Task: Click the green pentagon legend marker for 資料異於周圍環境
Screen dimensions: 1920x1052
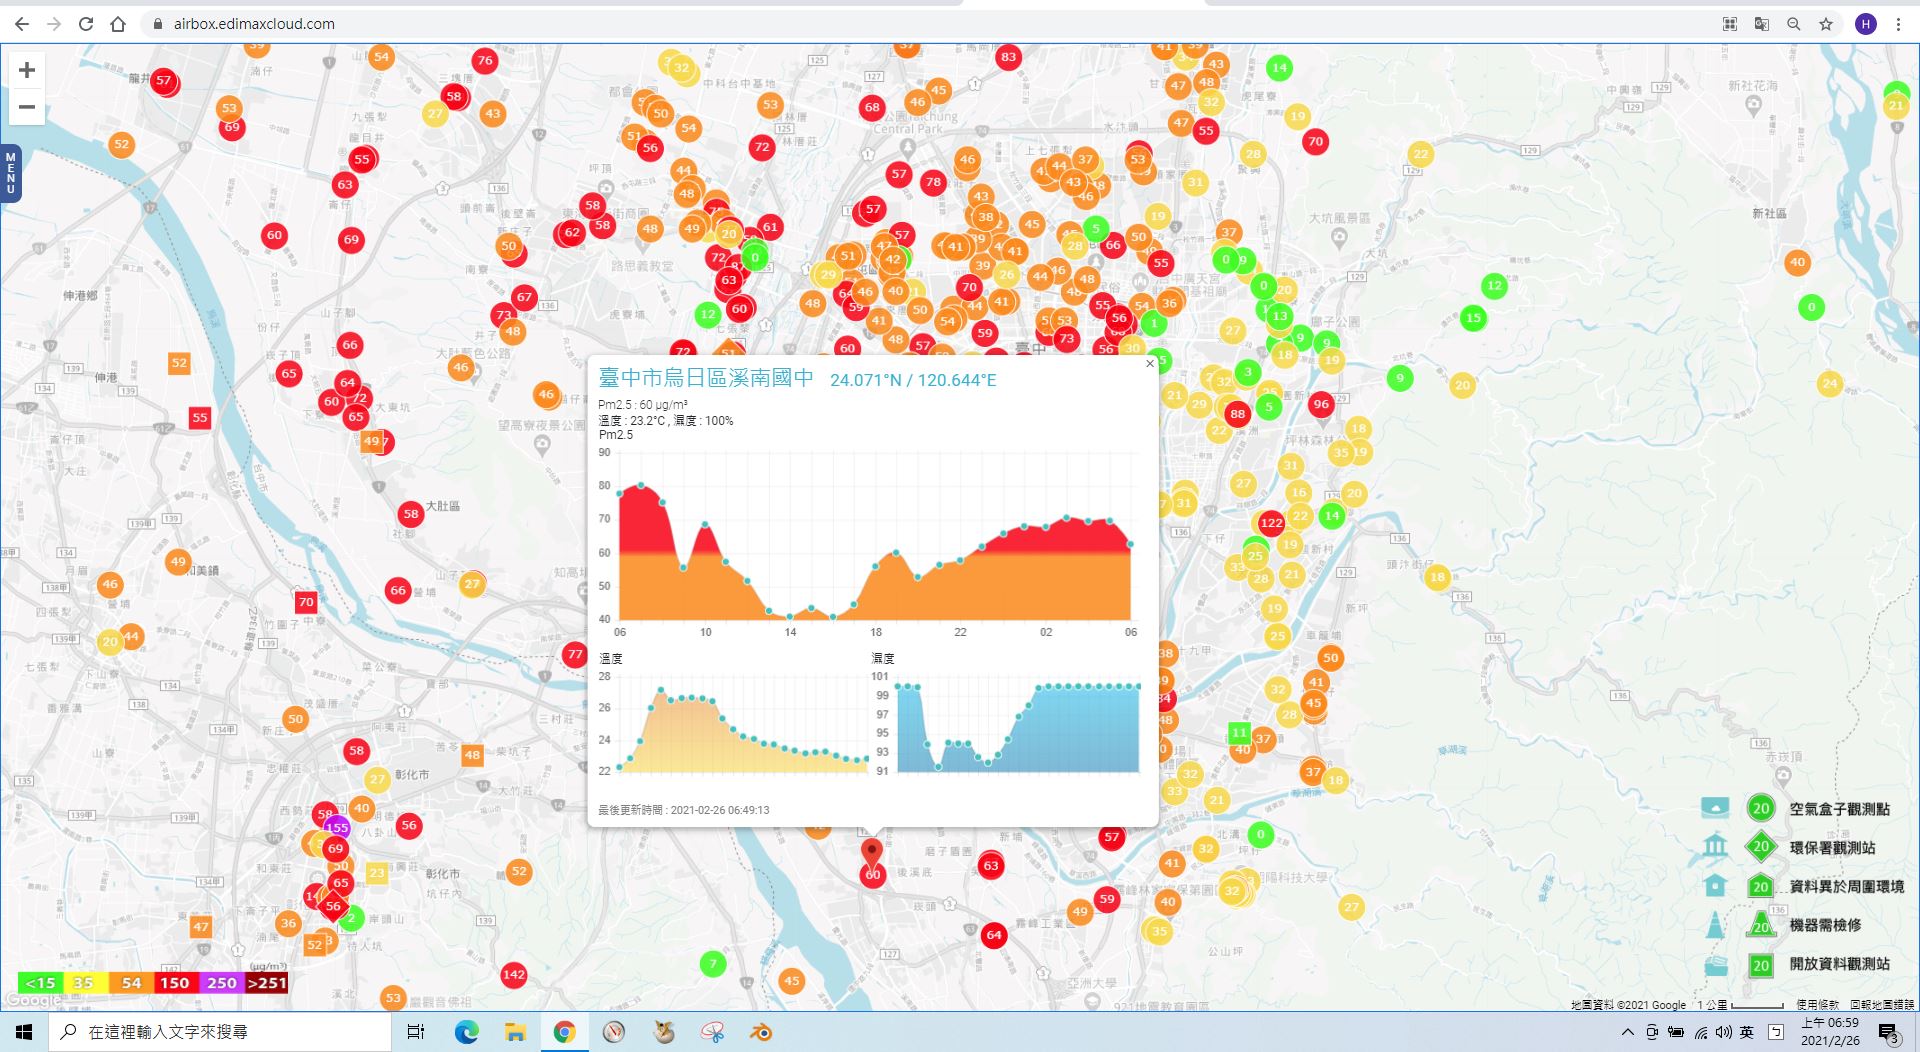Action: coord(1761,886)
